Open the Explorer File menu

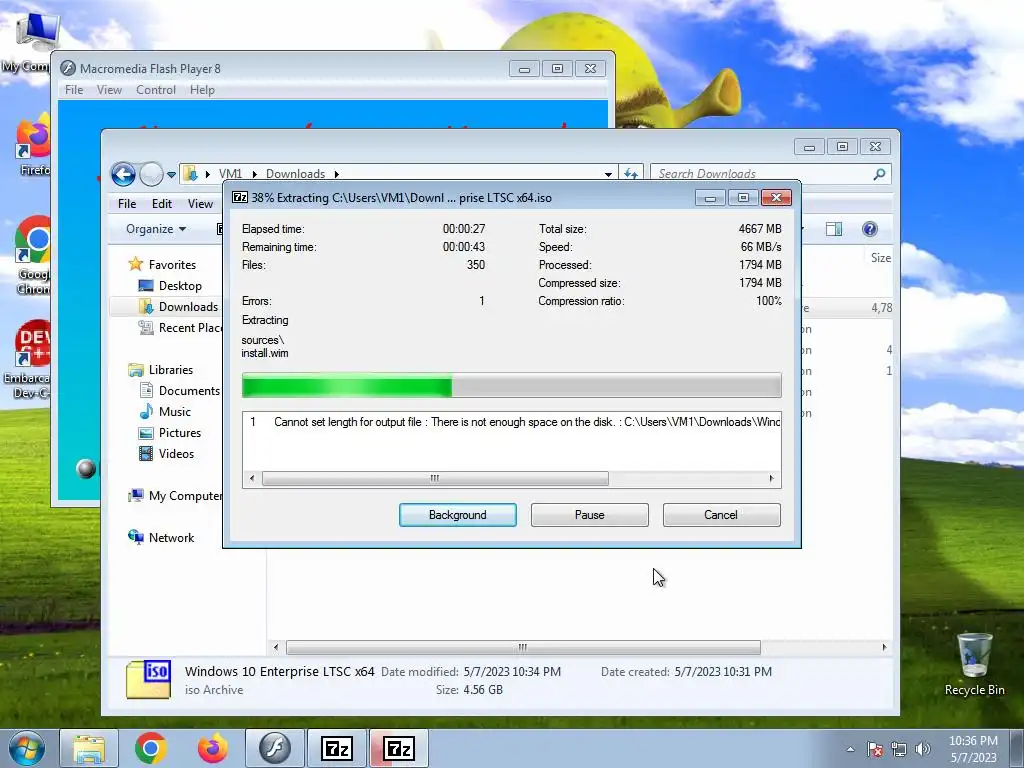coord(127,204)
